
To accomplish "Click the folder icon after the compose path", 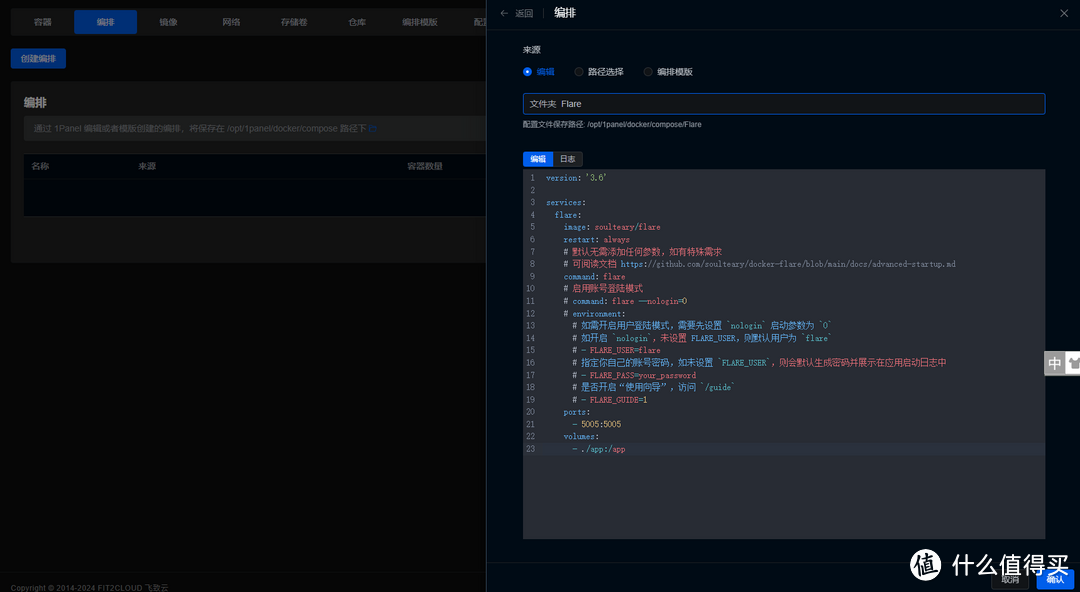I will tap(372, 129).
